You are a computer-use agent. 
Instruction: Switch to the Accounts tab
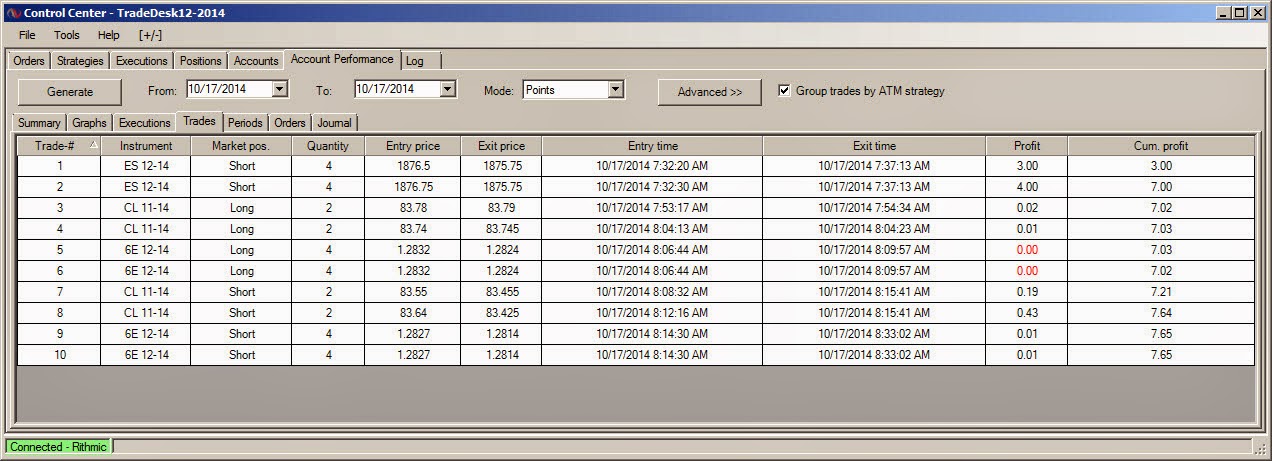click(x=256, y=61)
